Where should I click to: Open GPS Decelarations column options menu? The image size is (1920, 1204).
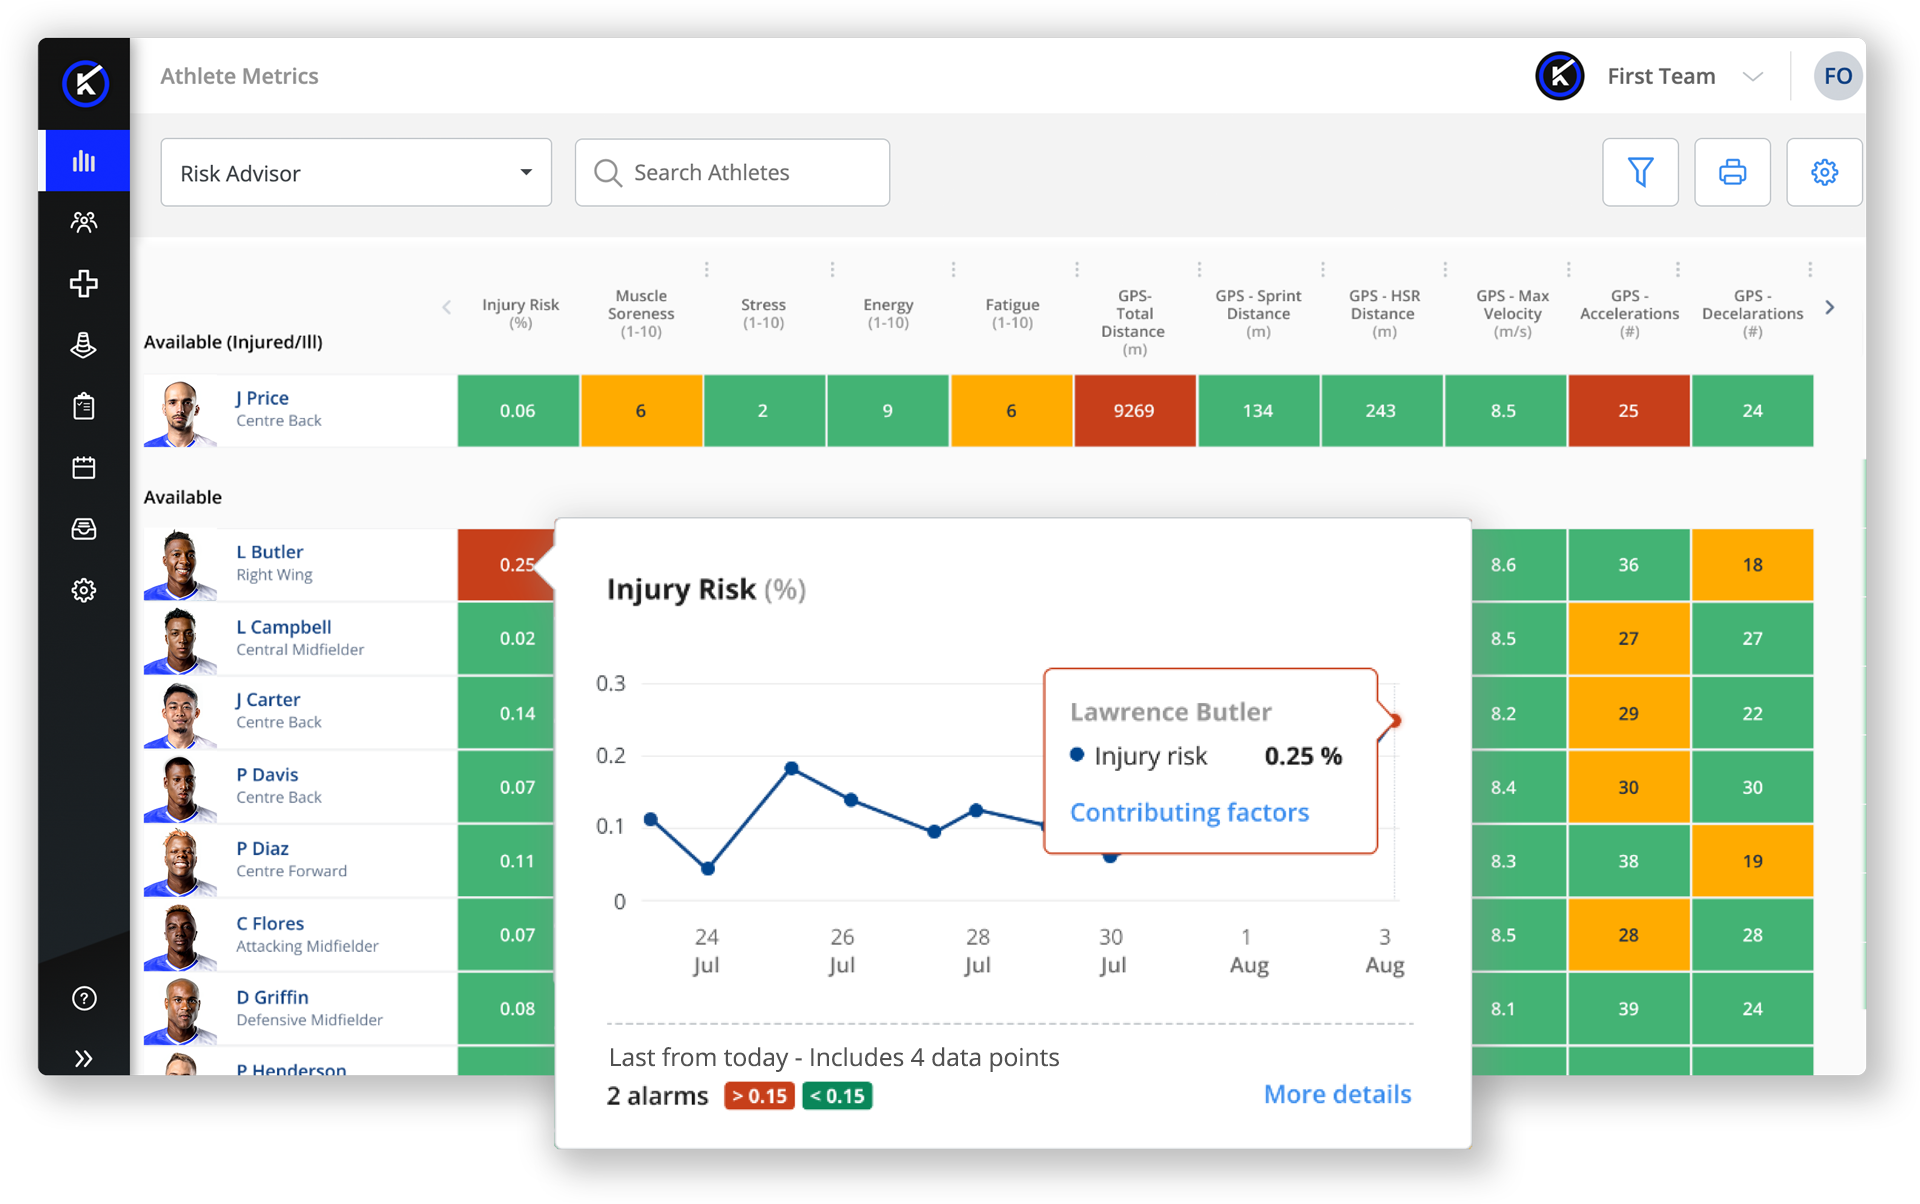click(x=1810, y=269)
